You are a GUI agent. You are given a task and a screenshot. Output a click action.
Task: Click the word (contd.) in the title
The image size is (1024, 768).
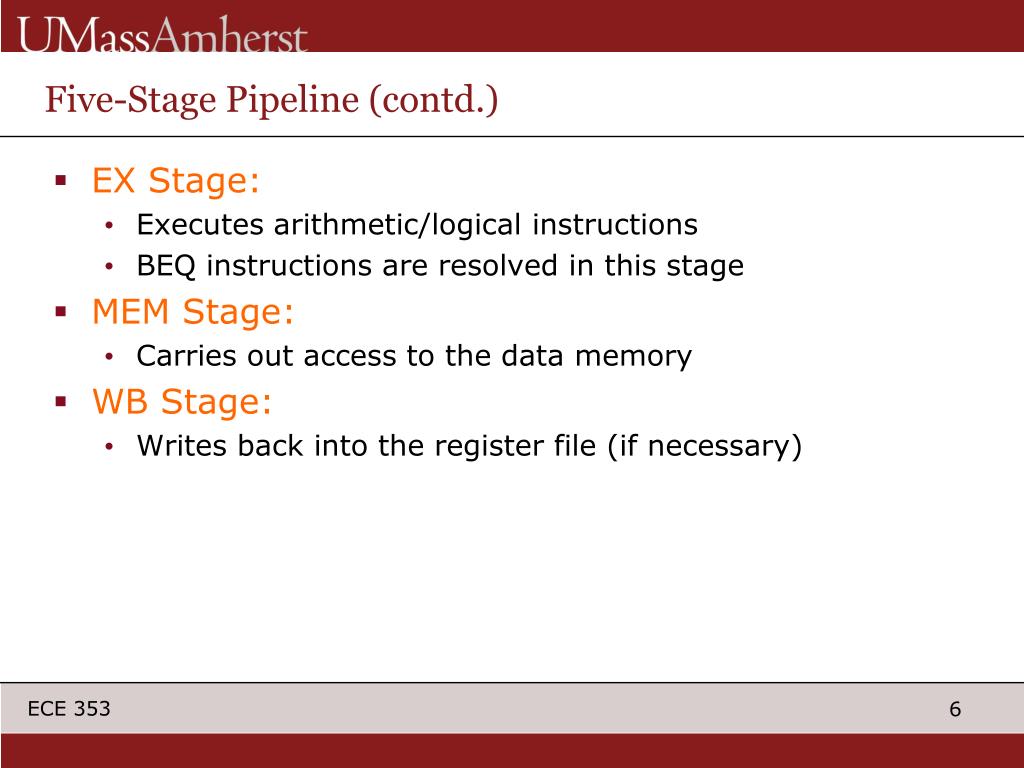[x=434, y=100]
